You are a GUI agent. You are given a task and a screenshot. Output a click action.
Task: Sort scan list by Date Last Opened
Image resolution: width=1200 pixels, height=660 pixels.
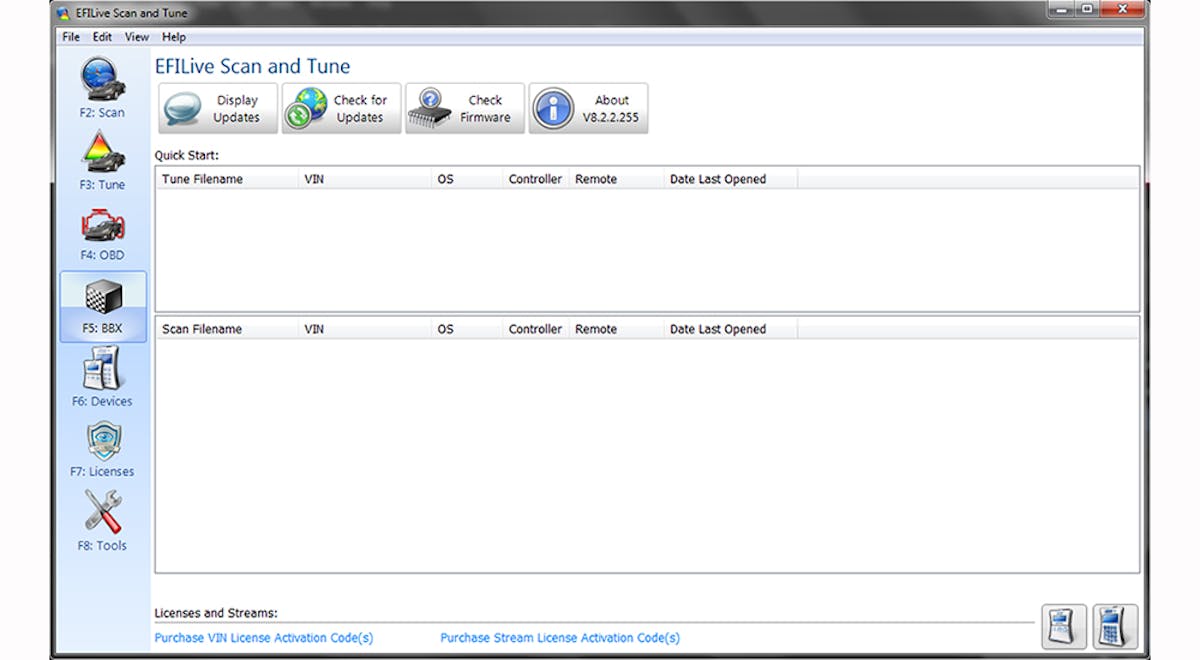coord(718,330)
